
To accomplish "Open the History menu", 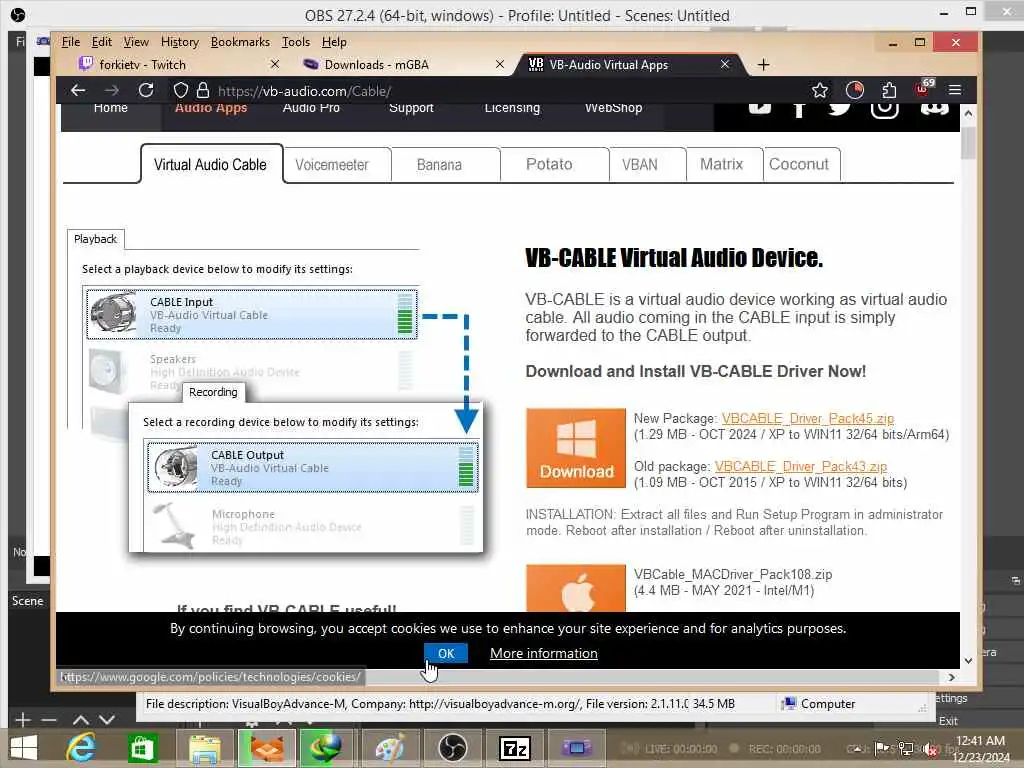I will coord(180,42).
